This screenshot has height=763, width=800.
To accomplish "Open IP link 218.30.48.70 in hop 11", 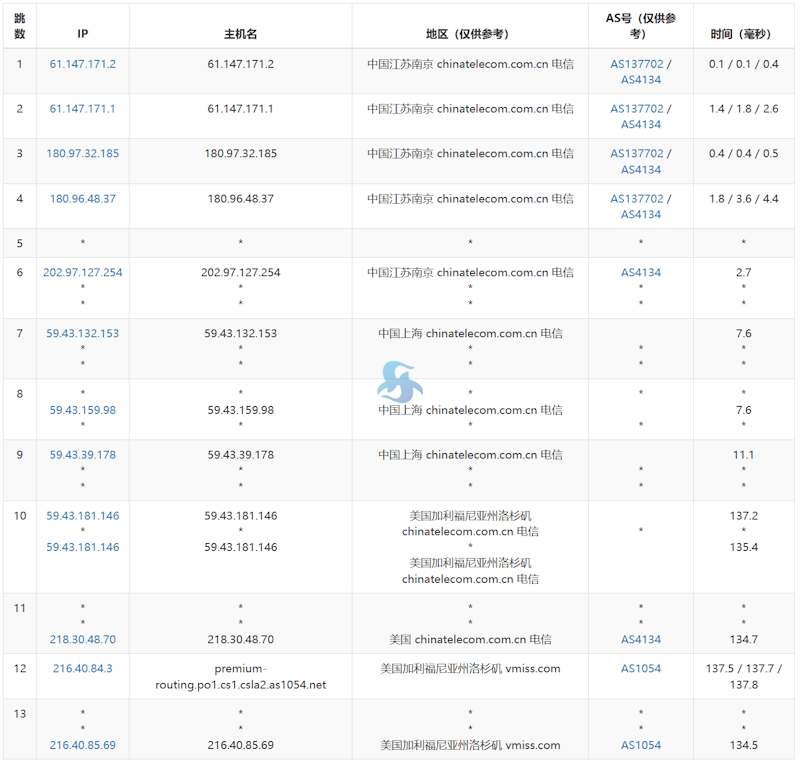I will click(x=83, y=639).
